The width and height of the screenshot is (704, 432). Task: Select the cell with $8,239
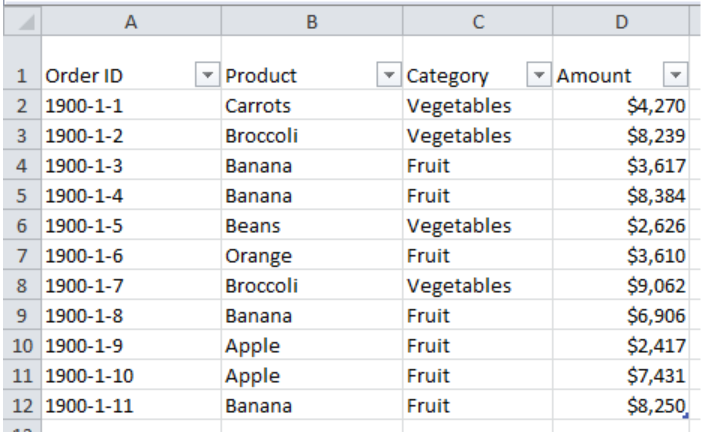tap(621, 136)
